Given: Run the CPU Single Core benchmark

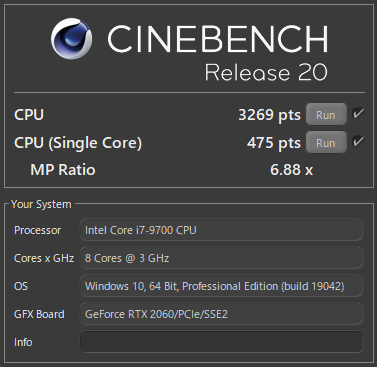Looking at the screenshot, I should (326, 143).
